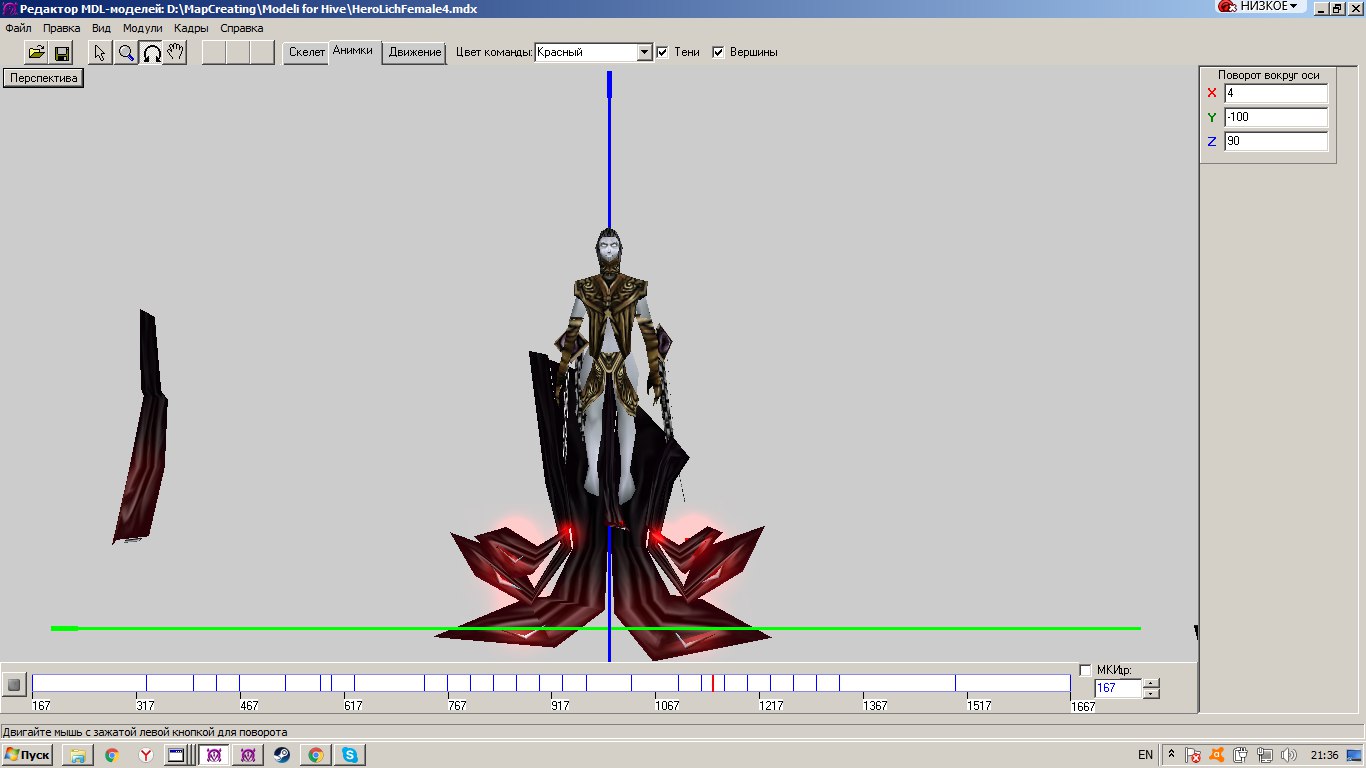Open the Модули menu
The image size is (1366, 768).
142,28
